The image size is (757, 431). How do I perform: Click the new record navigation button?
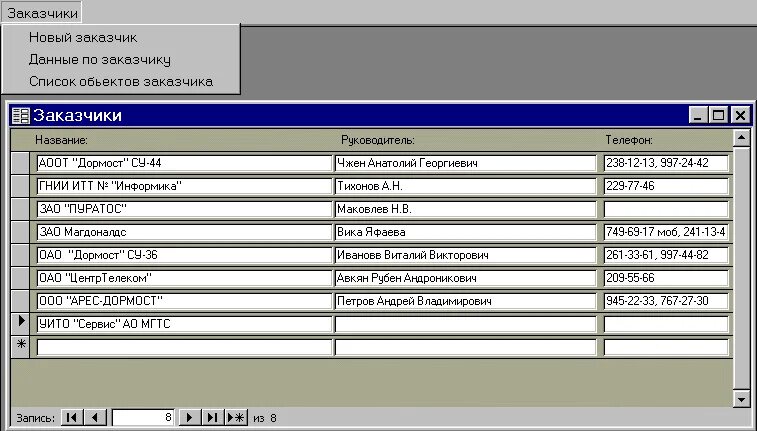(236, 417)
